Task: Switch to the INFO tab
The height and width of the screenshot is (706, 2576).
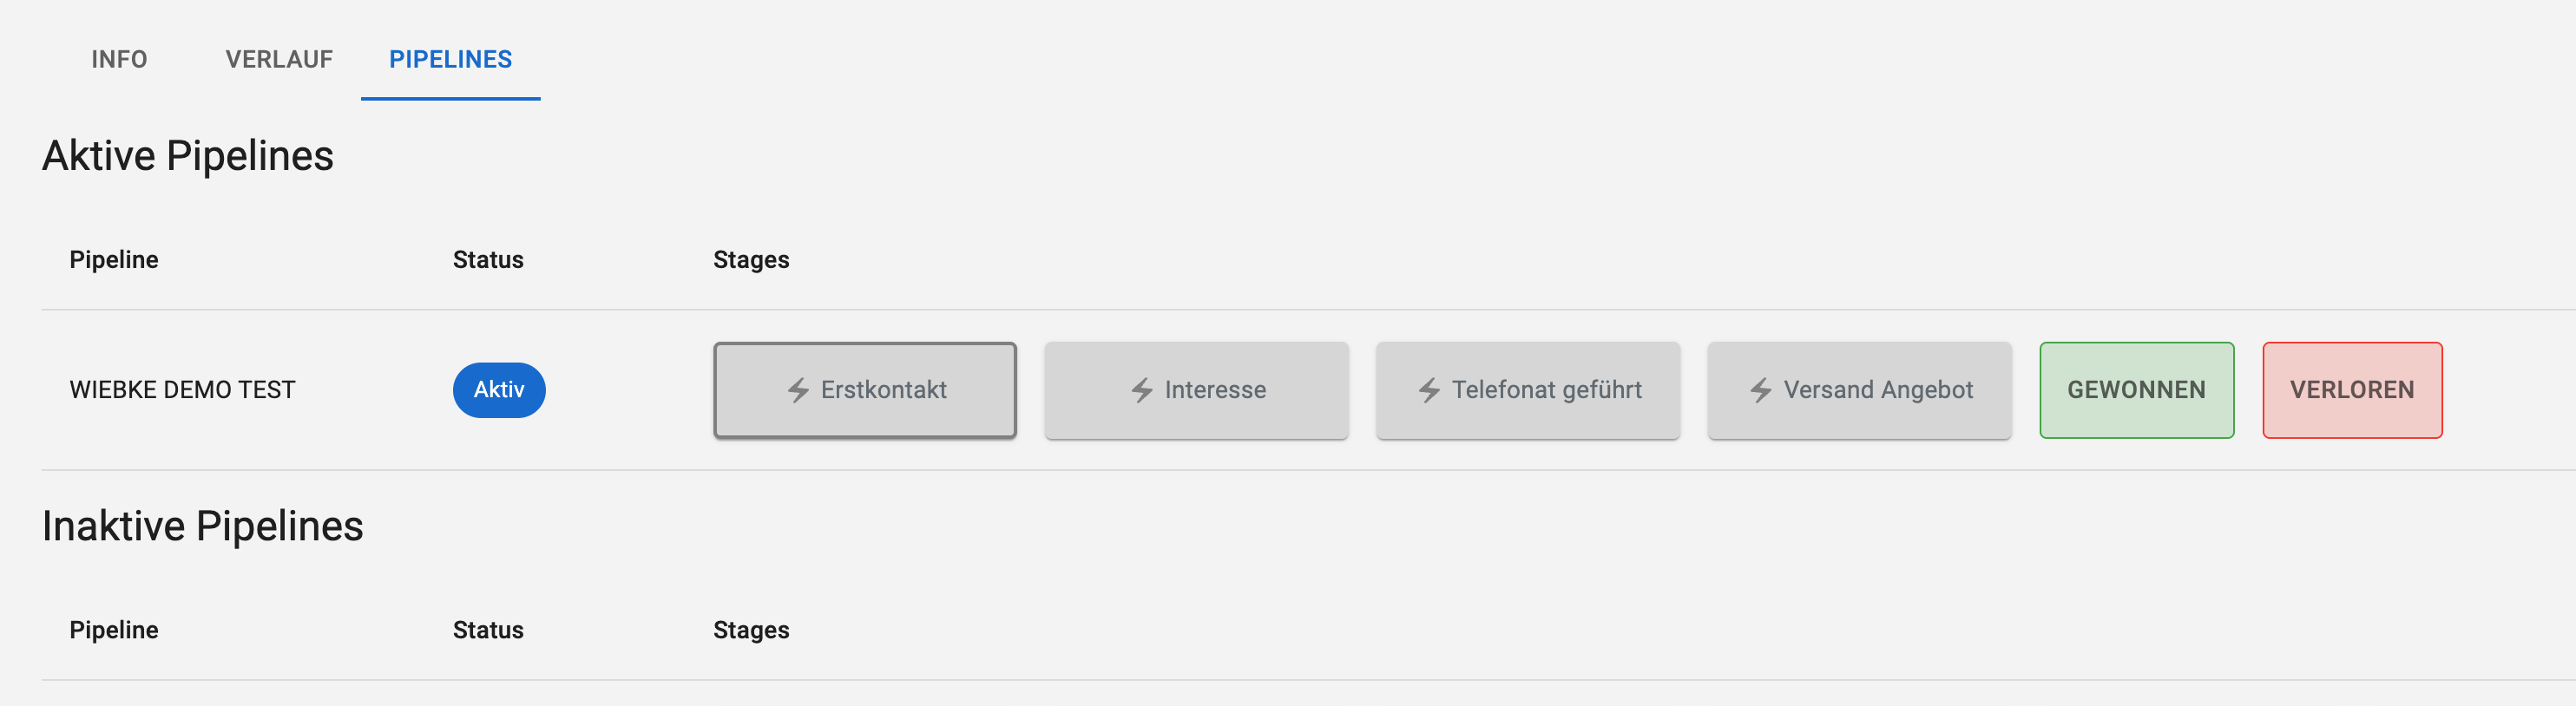Action: pos(119,59)
